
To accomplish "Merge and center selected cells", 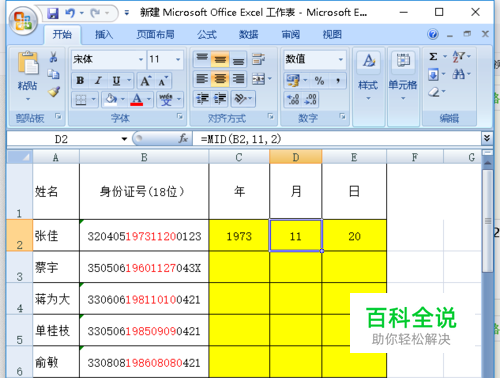I will pos(259,79).
